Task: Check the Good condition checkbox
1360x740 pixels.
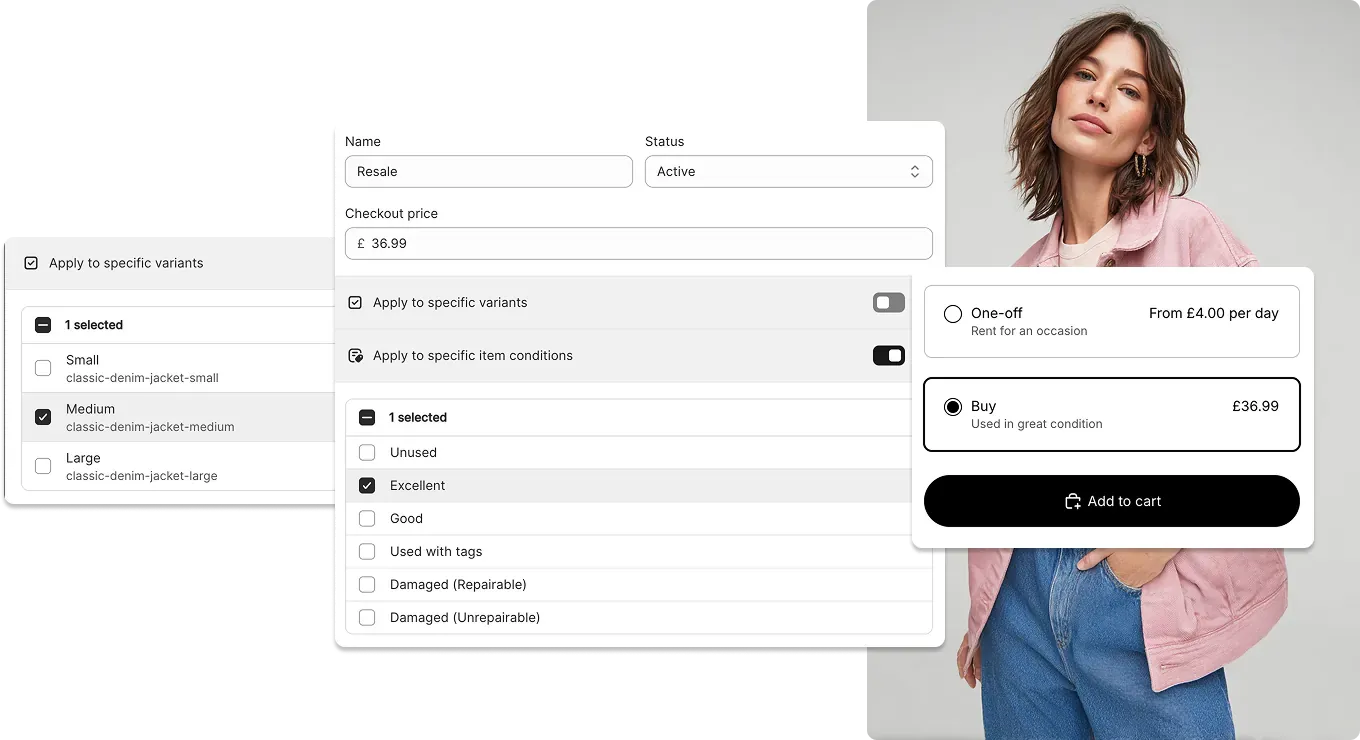Action: click(x=367, y=518)
